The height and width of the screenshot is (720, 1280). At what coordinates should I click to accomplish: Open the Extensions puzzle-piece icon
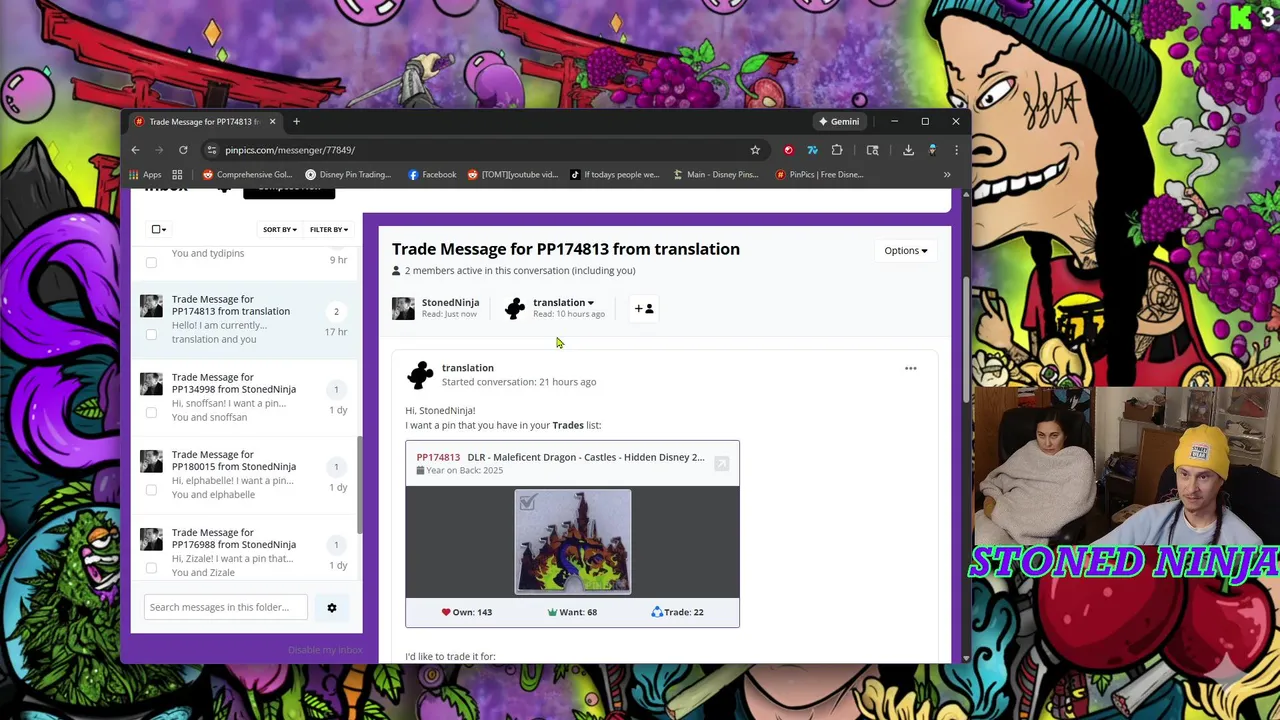[x=837, y=150]
